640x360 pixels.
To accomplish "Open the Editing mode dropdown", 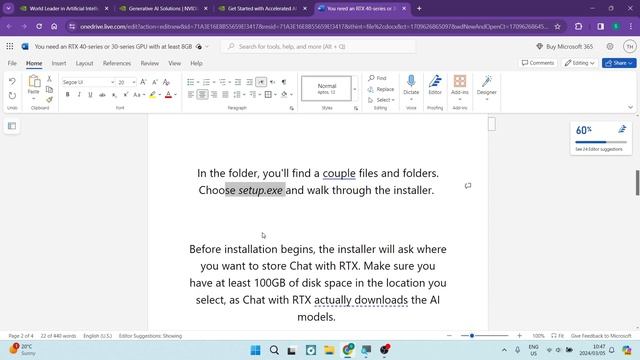I will [x=579, y=63].
